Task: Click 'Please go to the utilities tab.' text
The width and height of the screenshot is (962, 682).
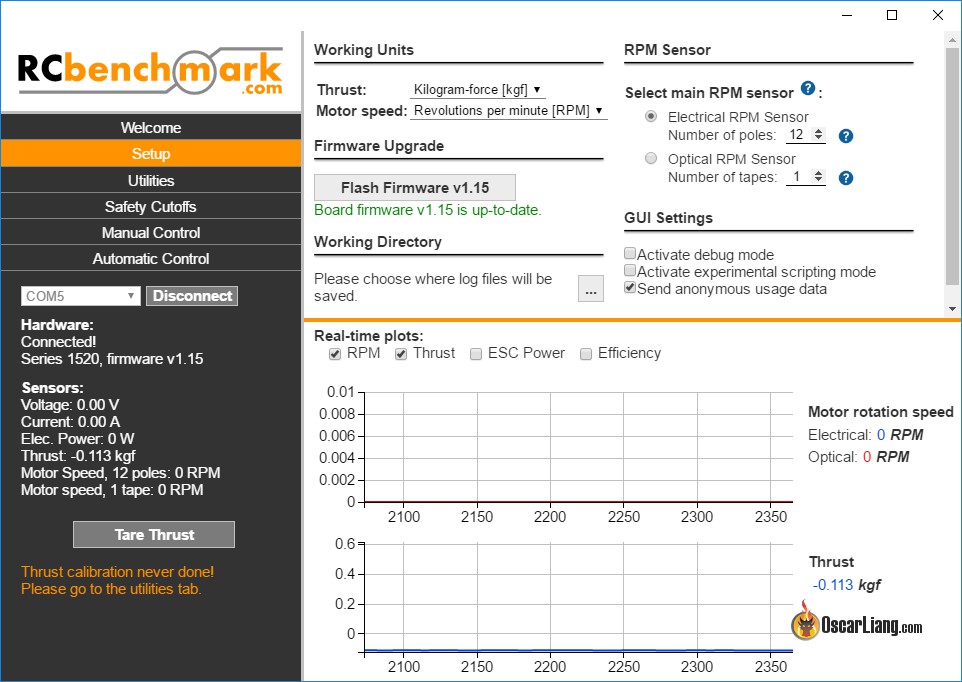Action: (x=111, y=589)
